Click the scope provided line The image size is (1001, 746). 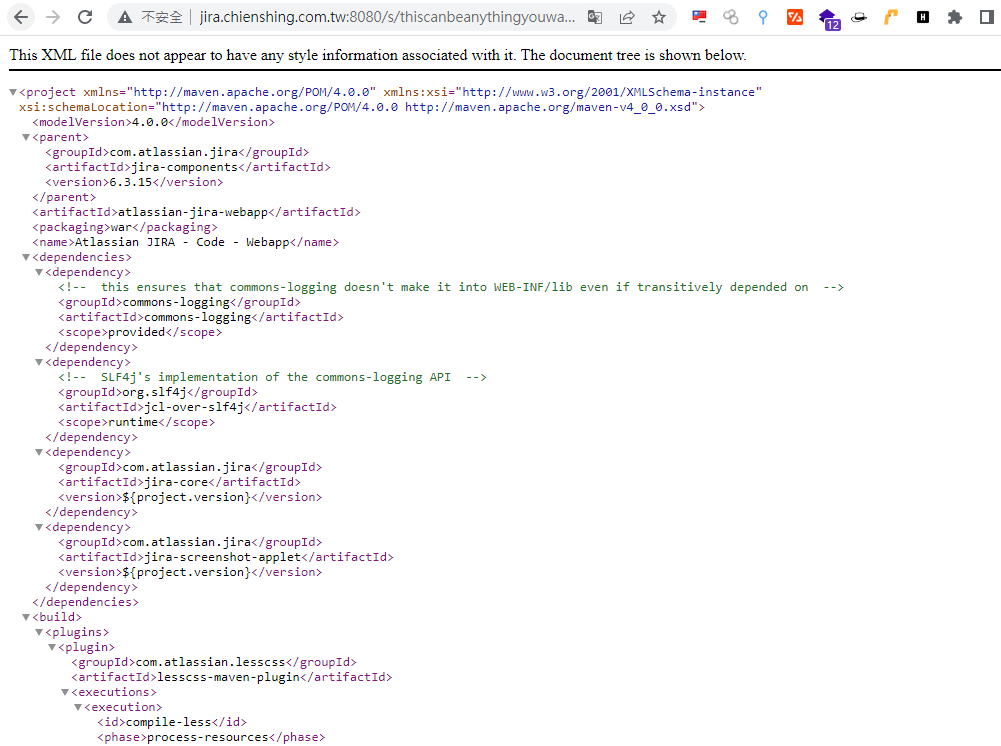click(x=140, y=332)
